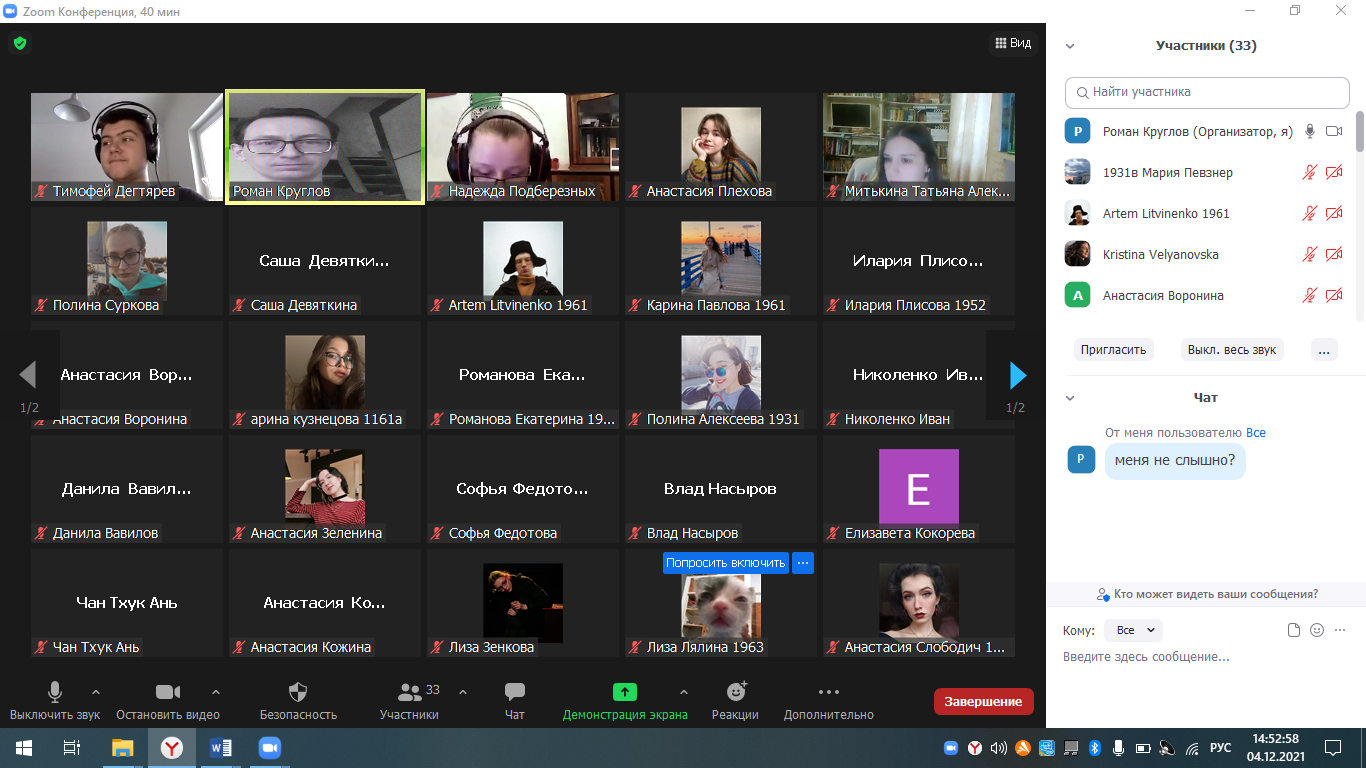The height and width of the screenshot is (768, 1366).
Task: Open the volume control in system tray
Action: [x=998, y=748]
